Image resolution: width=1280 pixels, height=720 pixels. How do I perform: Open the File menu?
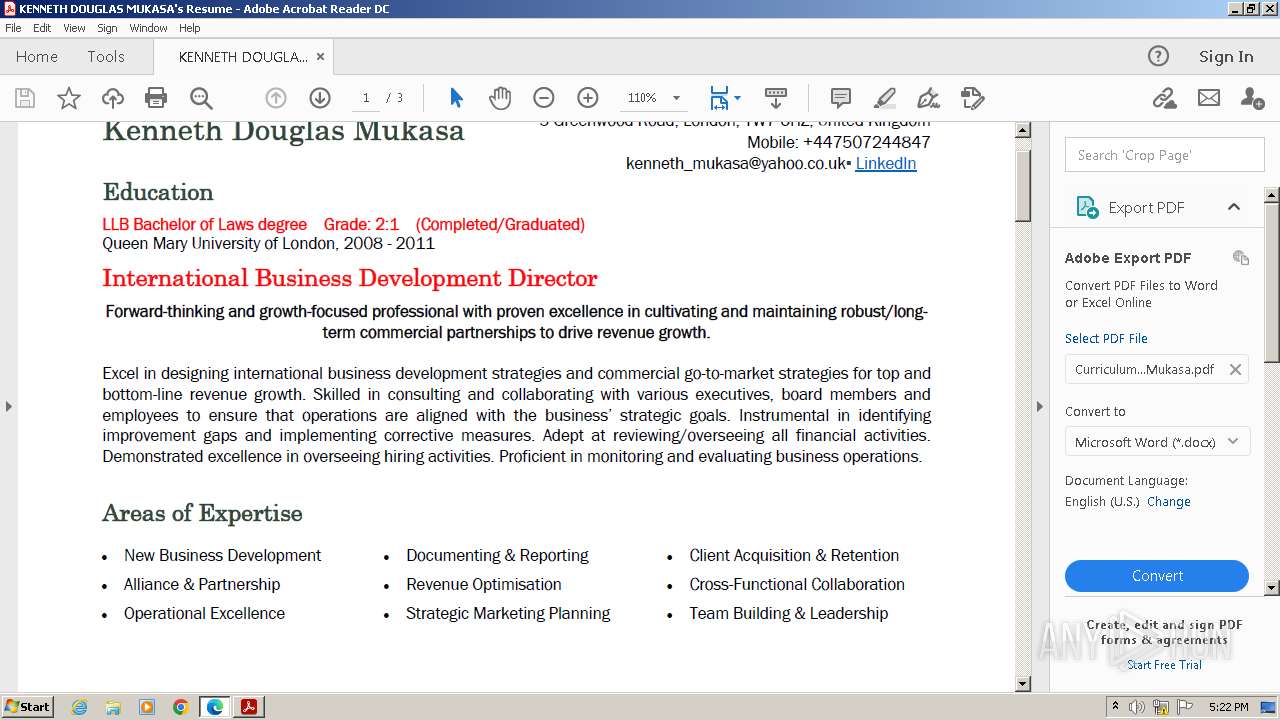[x=13, y=28]
